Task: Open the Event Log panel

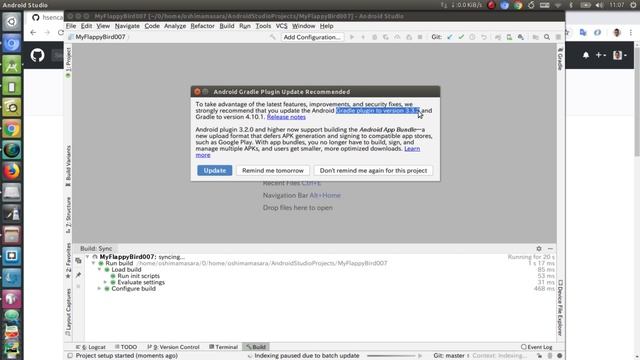Action: click(x=537, y=347)
